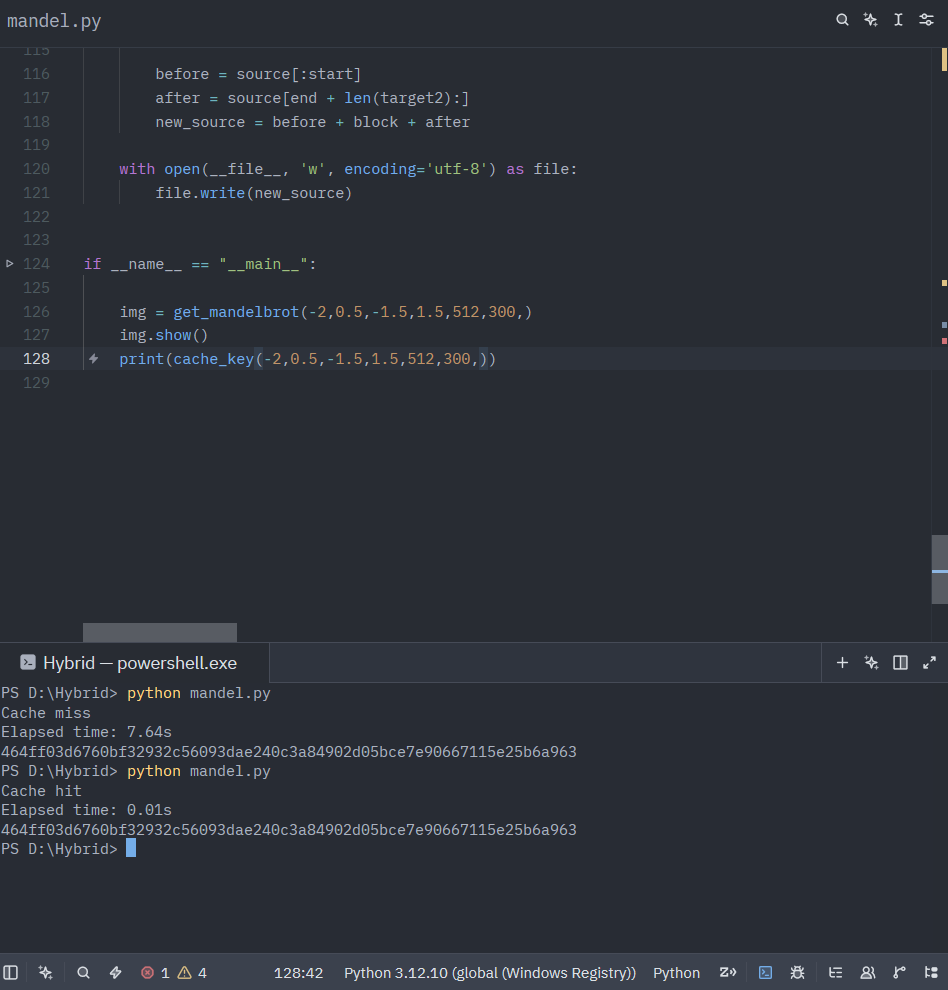This screenshot has width=948, height=990.
Task: Open debugger panel bug icon
Action: pos(798,972)
